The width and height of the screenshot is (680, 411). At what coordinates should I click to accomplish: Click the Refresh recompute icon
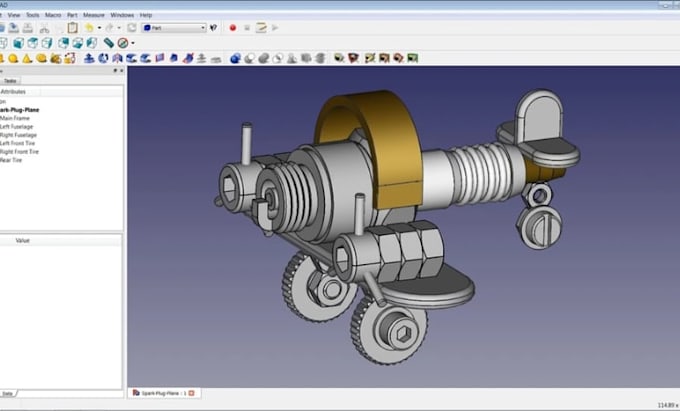tap(131, 28)
